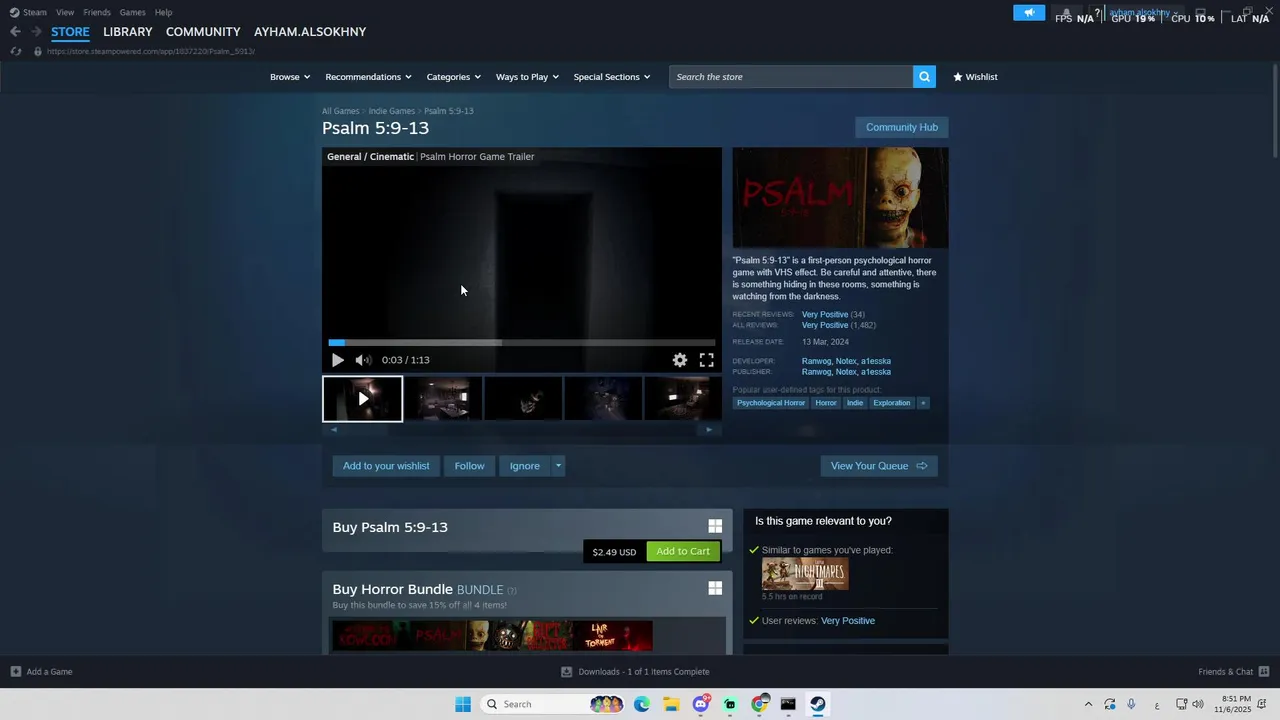Open trailer video settings gear

click(680, 360)
